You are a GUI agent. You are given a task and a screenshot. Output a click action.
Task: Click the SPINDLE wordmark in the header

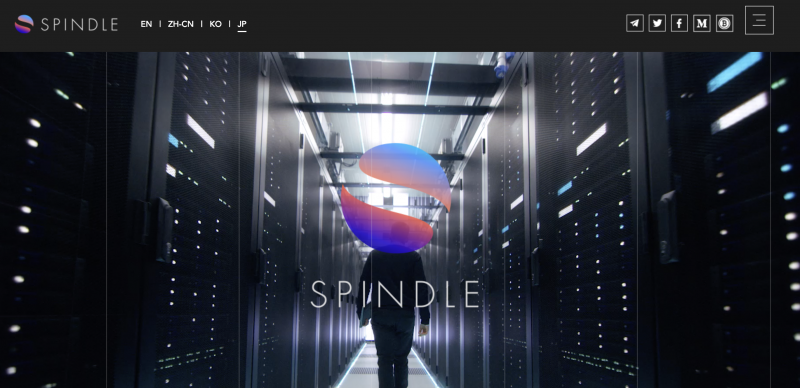pyautogui.click(x=79, y=25)
